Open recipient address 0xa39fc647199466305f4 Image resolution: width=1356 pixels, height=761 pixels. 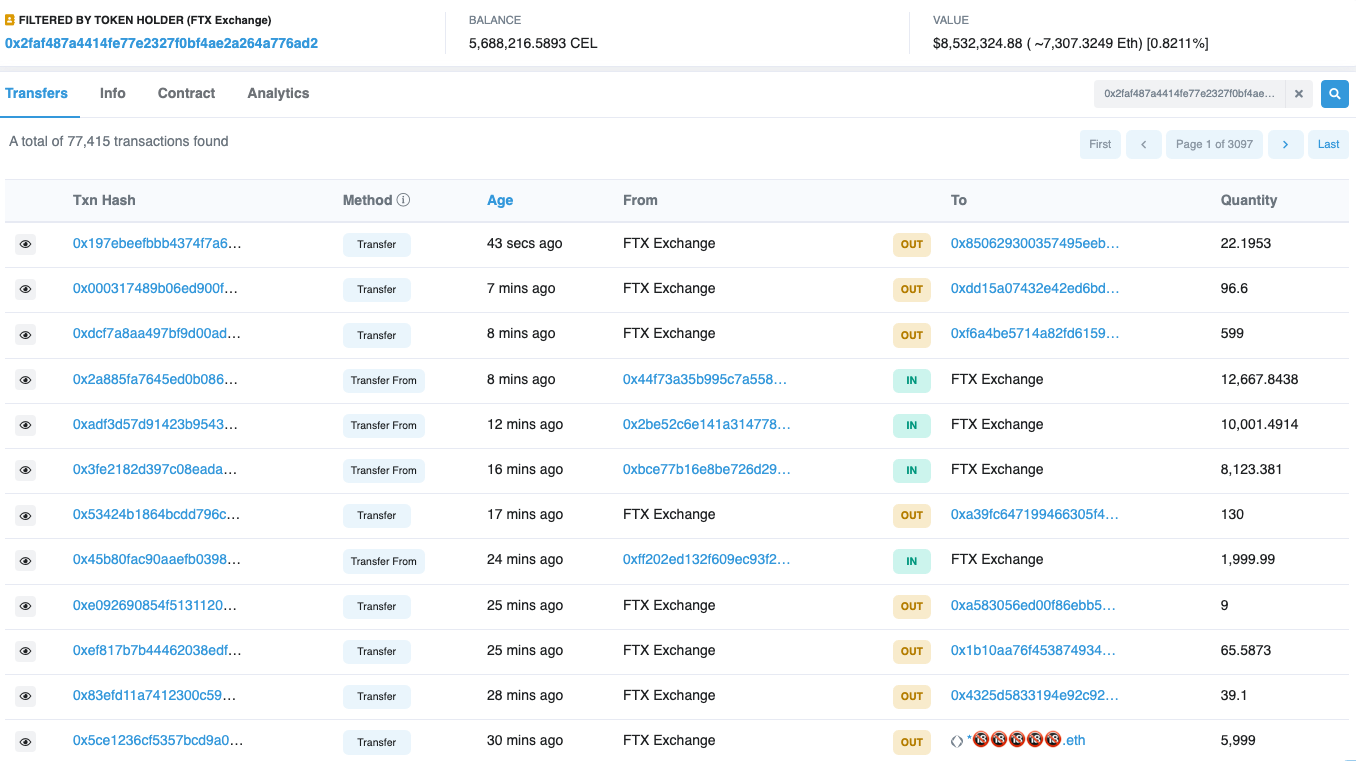[1035, 514]
